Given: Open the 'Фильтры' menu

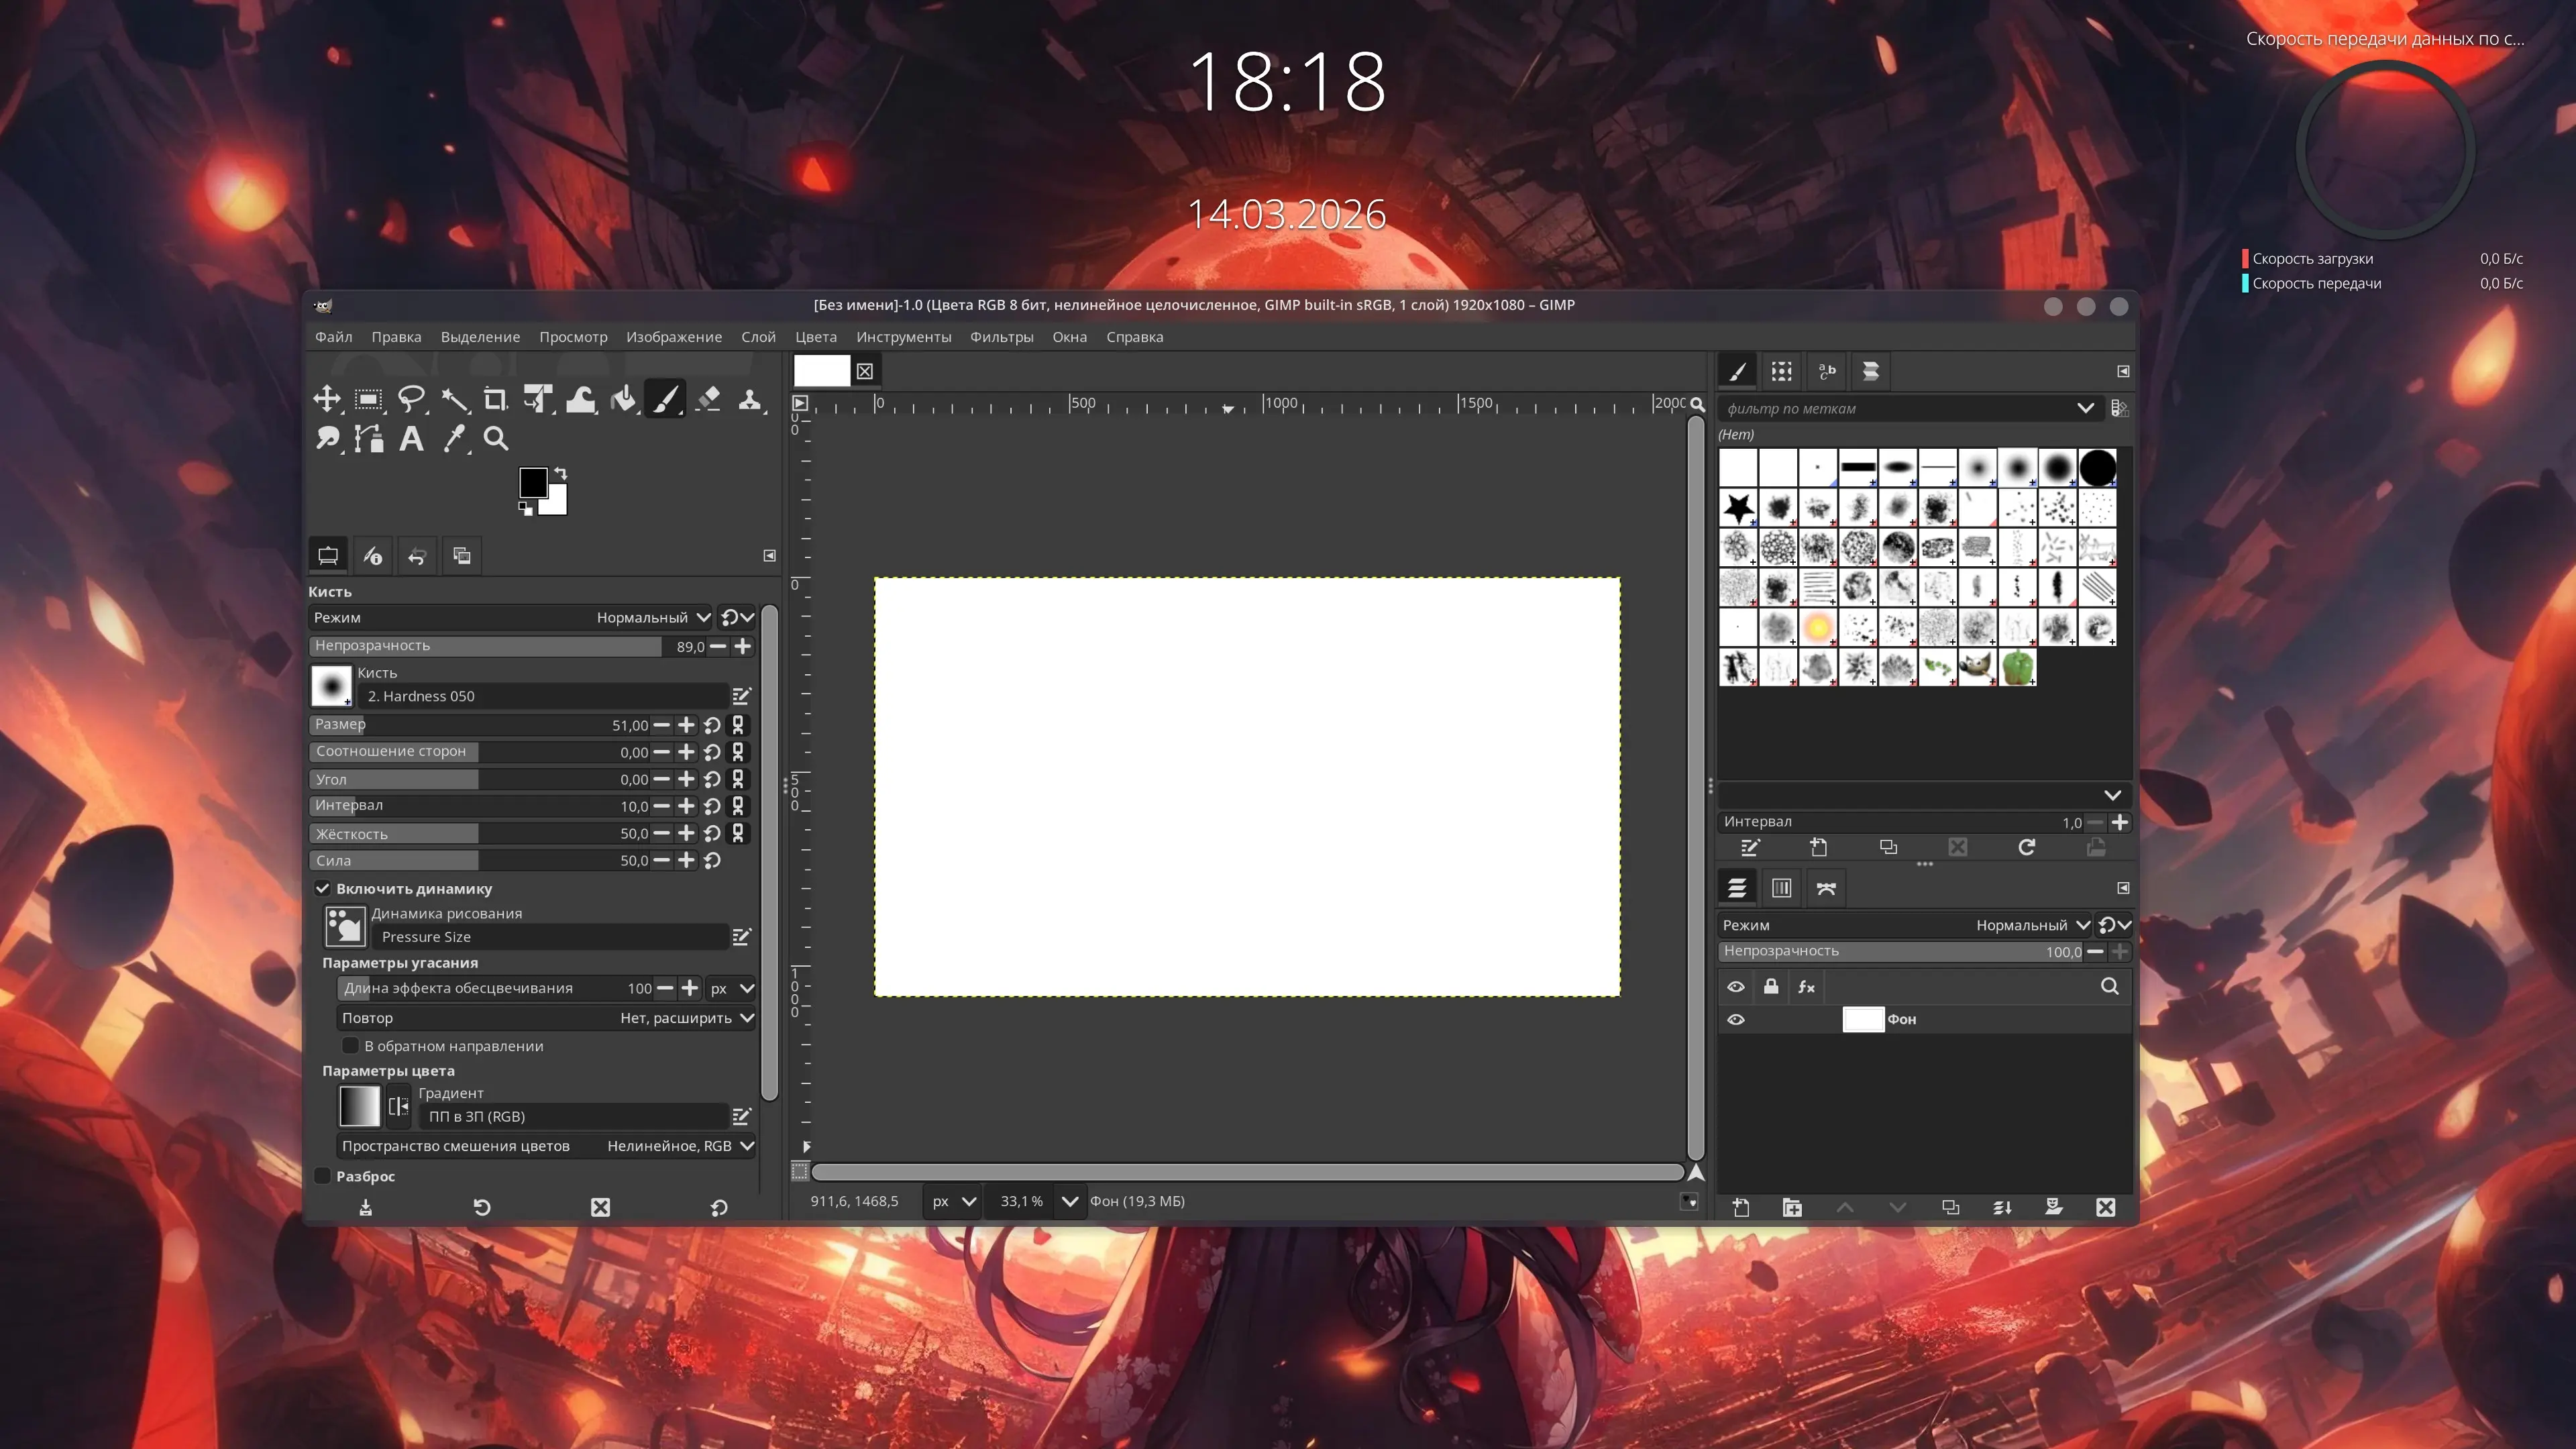Looking at the screenshot, I should pyautogui.click(x=1001, y=337).
